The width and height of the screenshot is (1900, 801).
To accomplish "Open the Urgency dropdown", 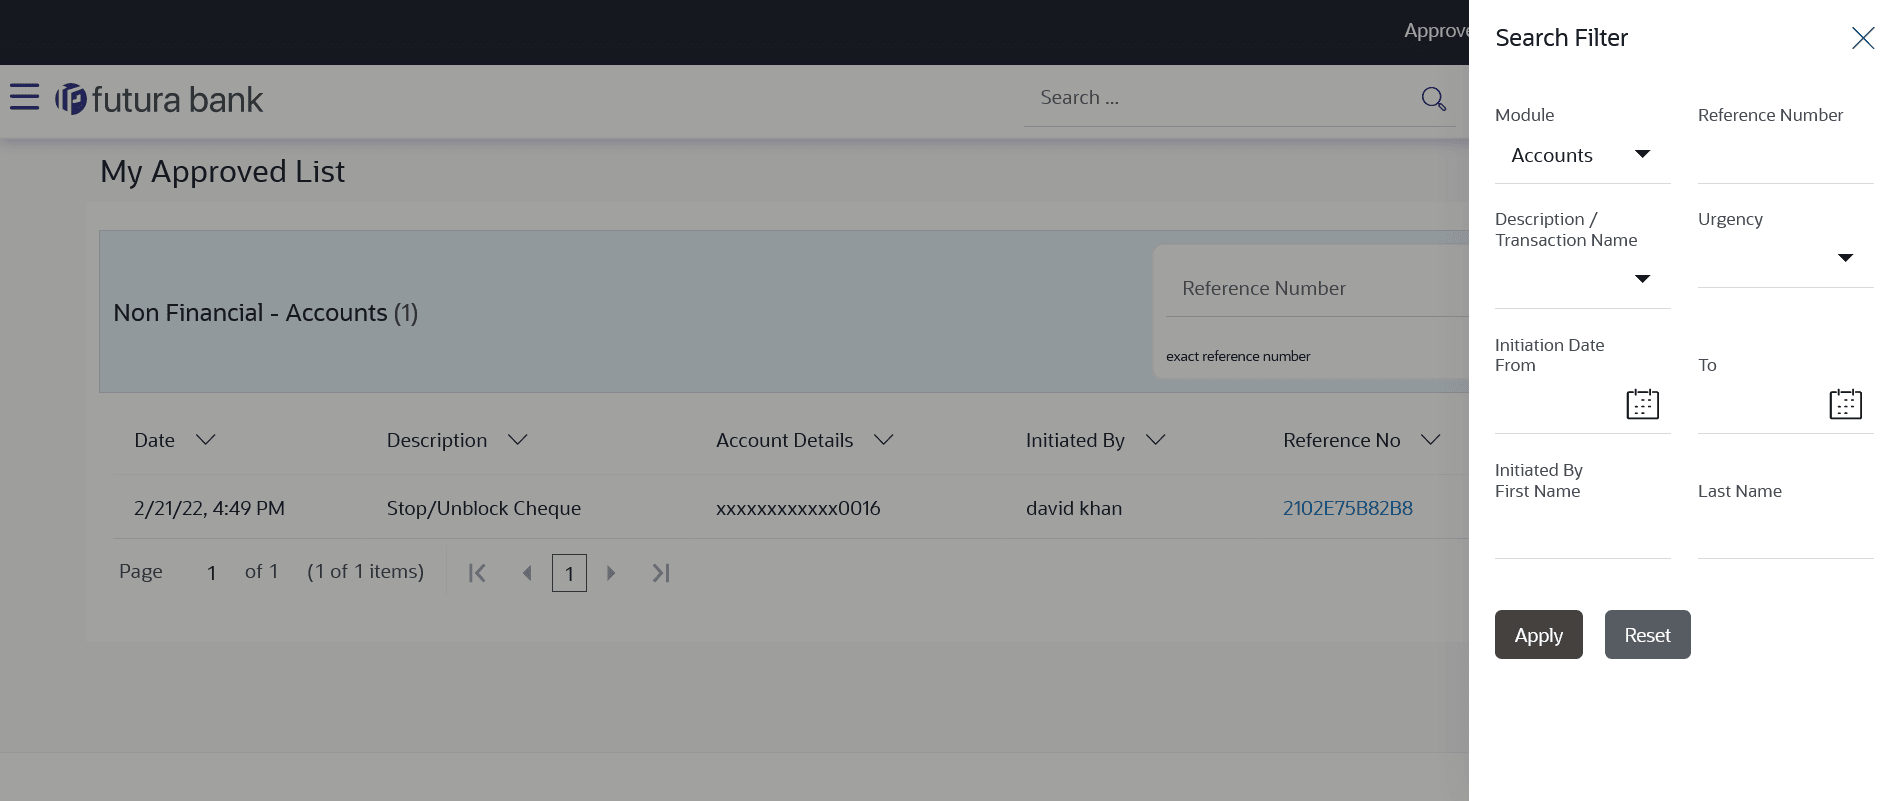I will click(1845, 258).
